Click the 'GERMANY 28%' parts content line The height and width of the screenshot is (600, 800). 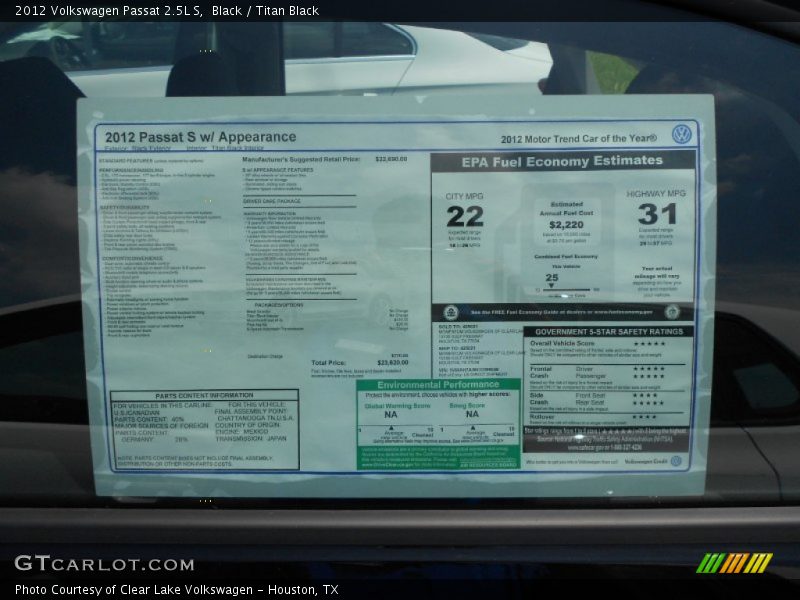155,439
